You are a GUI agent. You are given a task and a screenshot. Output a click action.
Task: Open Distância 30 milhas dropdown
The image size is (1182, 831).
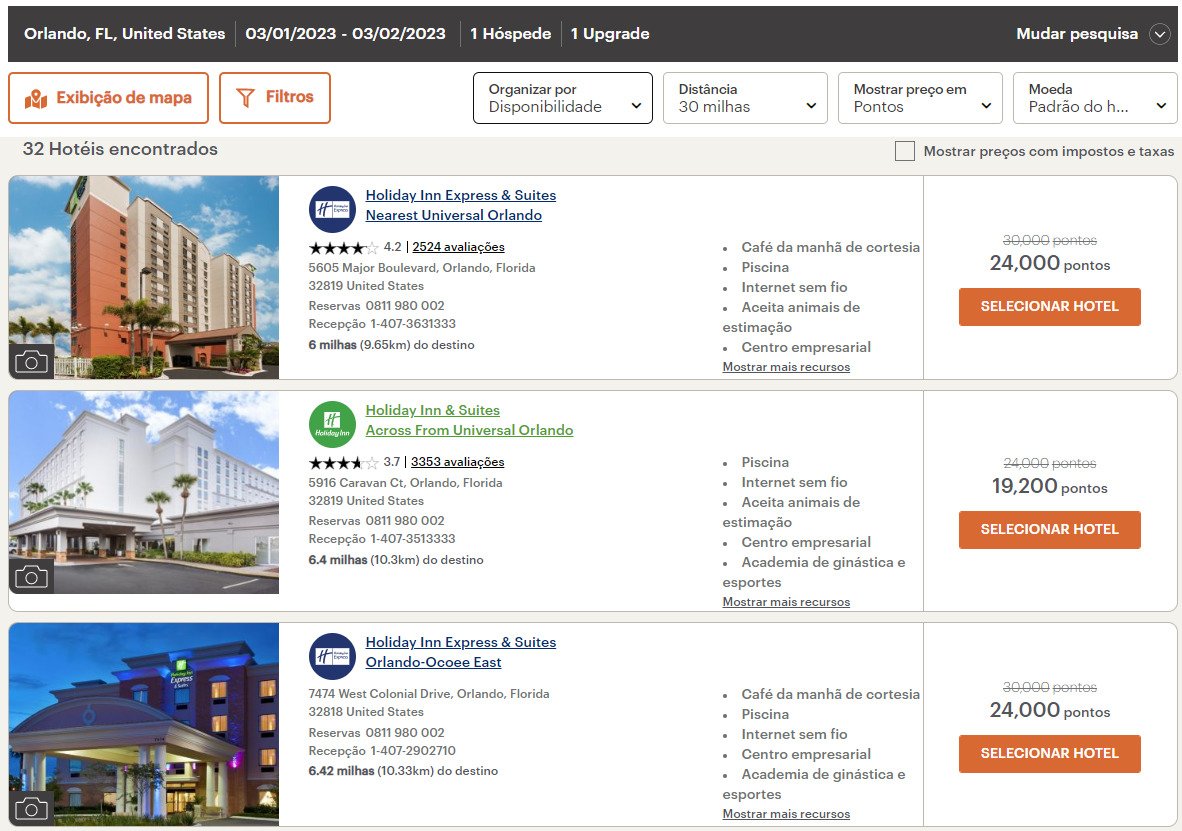745,98
